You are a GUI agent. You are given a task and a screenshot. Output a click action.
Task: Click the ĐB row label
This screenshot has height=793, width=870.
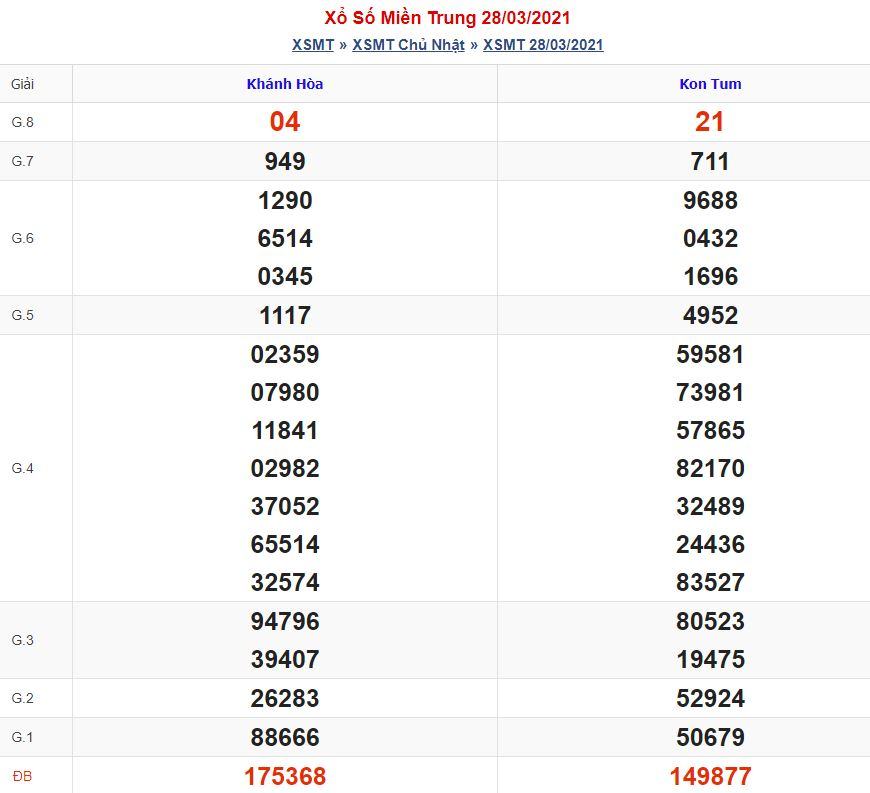[22, 776]
